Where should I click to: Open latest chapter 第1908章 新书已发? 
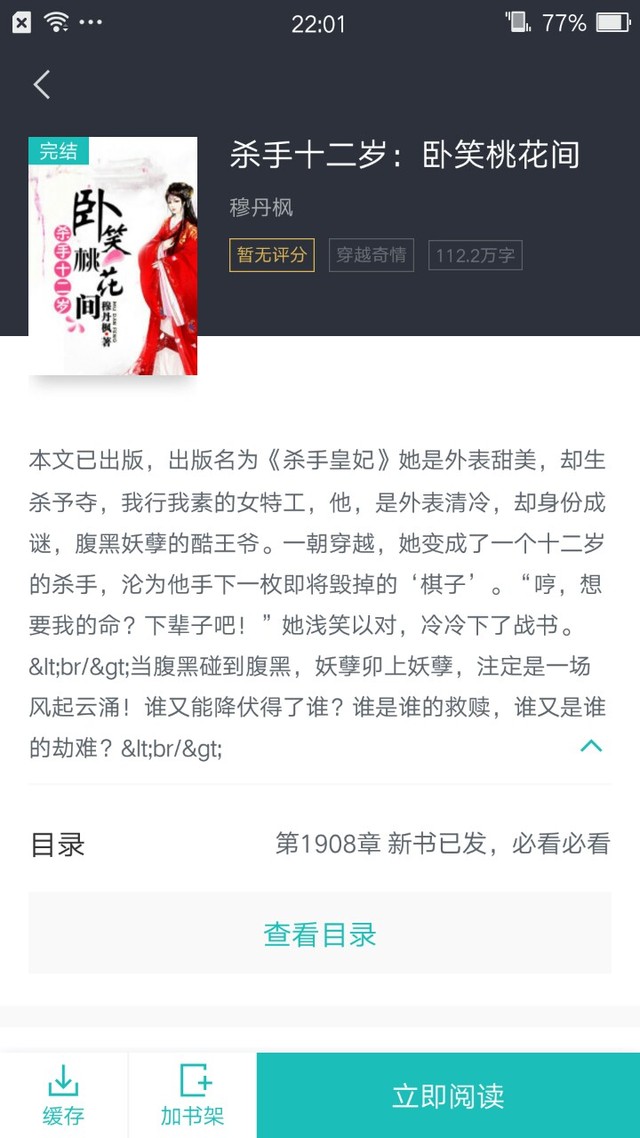click(x=443, y=844)
